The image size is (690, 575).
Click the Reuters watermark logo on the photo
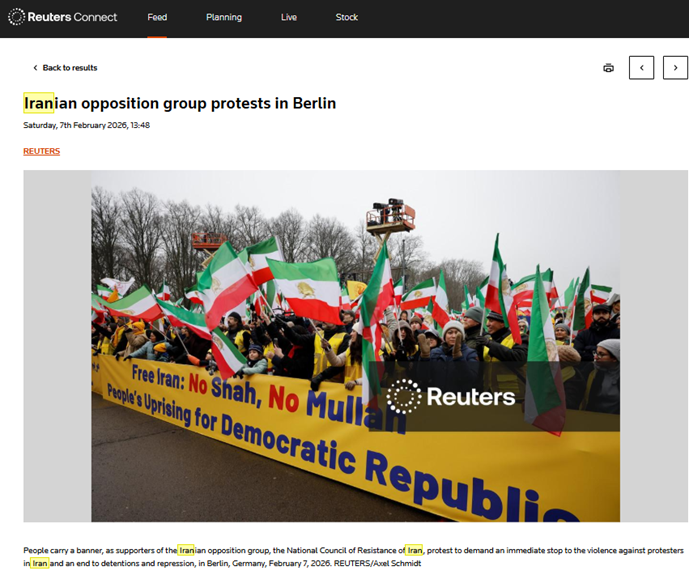tap(451, 396)
